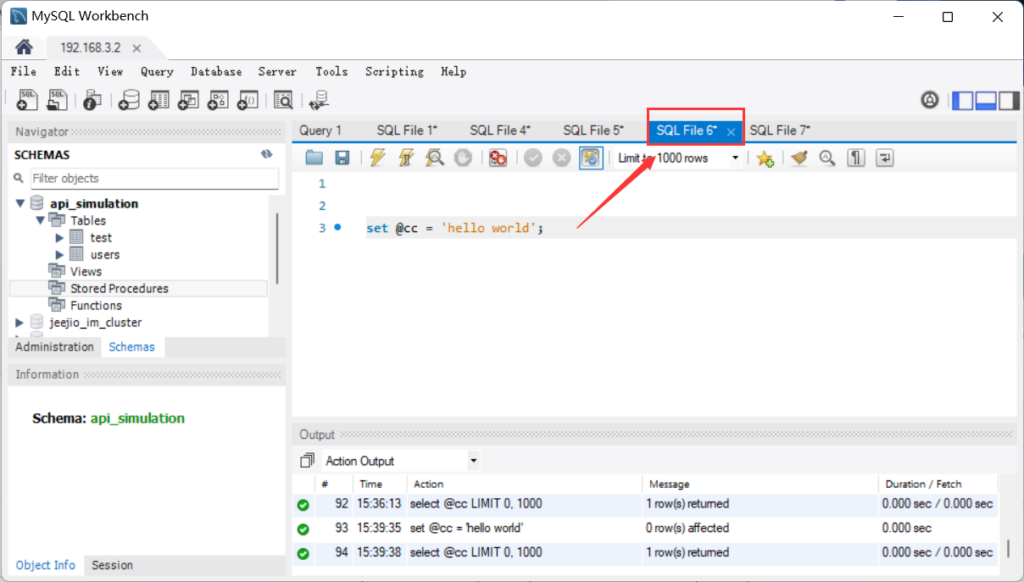
Task: Expand the test table node
Action: 60,238
